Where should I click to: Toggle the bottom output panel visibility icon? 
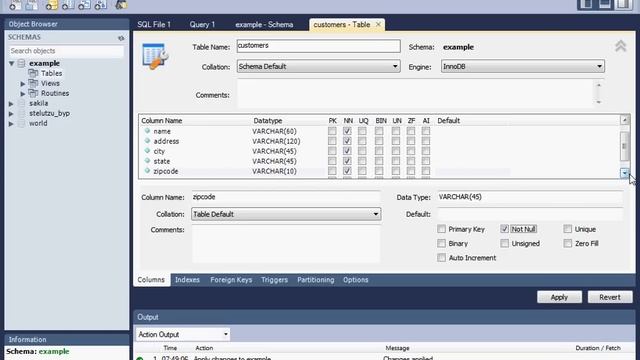coord(605,4)
